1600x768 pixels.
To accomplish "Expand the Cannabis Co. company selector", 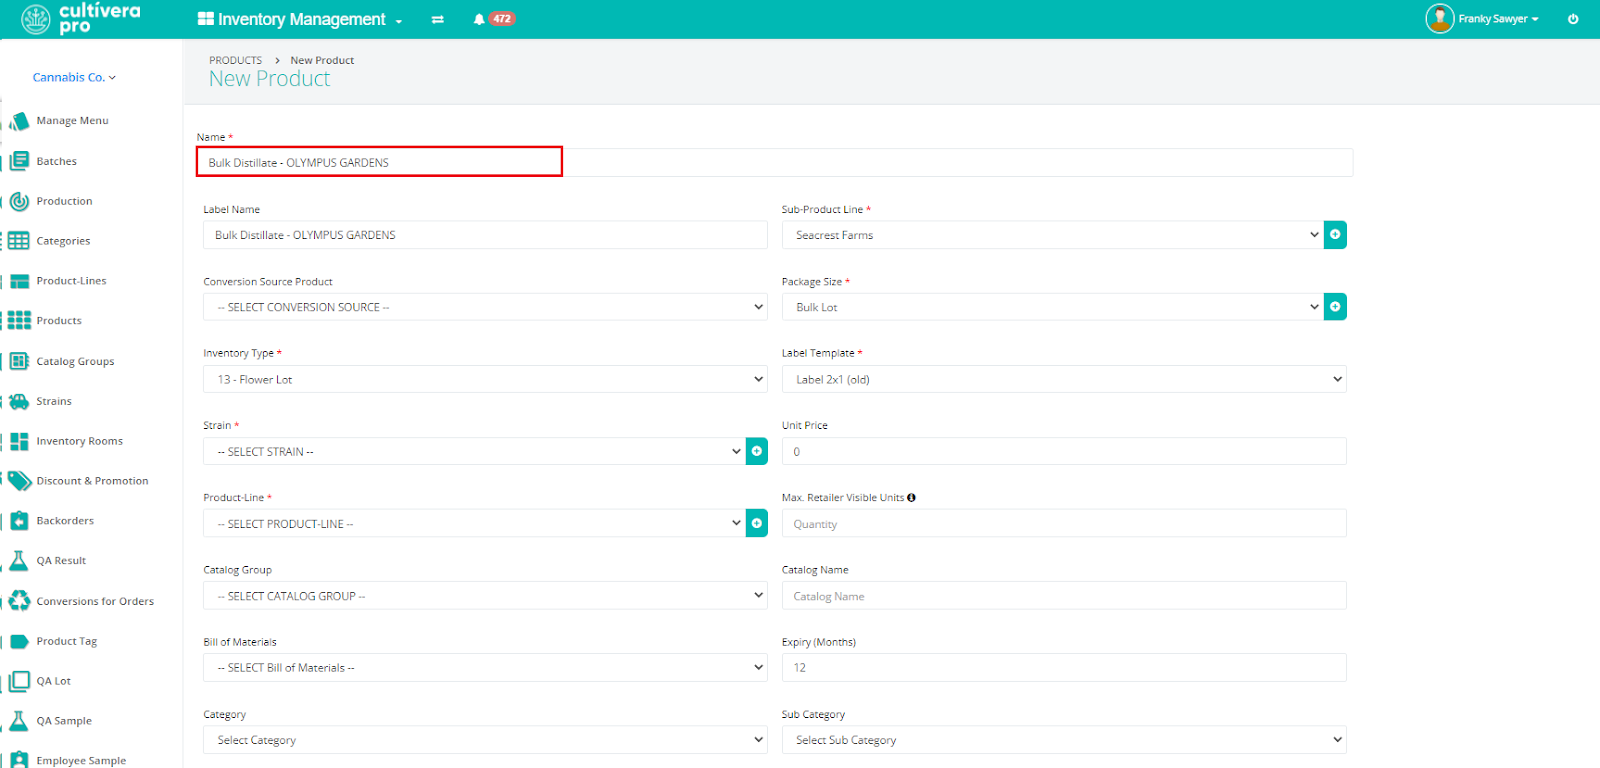I will [x=74, y=77].
